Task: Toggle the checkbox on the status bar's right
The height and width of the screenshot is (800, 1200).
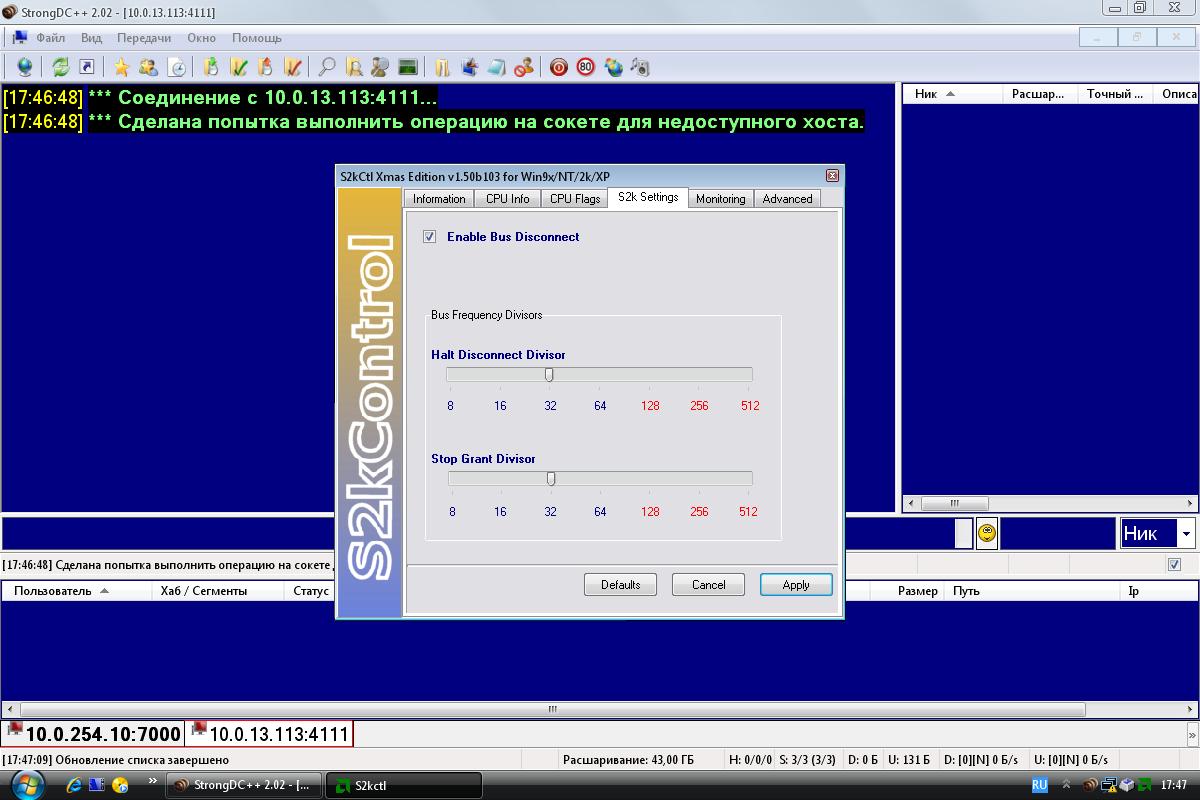Action: pyautogui.click(x=1175, y=565)
